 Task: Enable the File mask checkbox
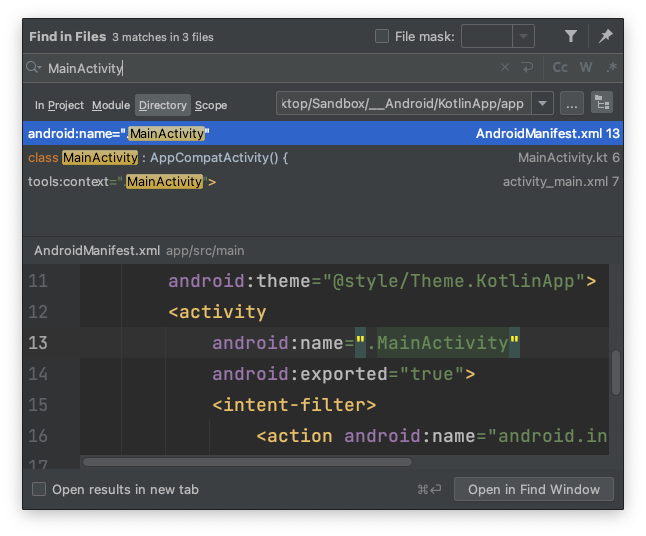click(382, 36)
